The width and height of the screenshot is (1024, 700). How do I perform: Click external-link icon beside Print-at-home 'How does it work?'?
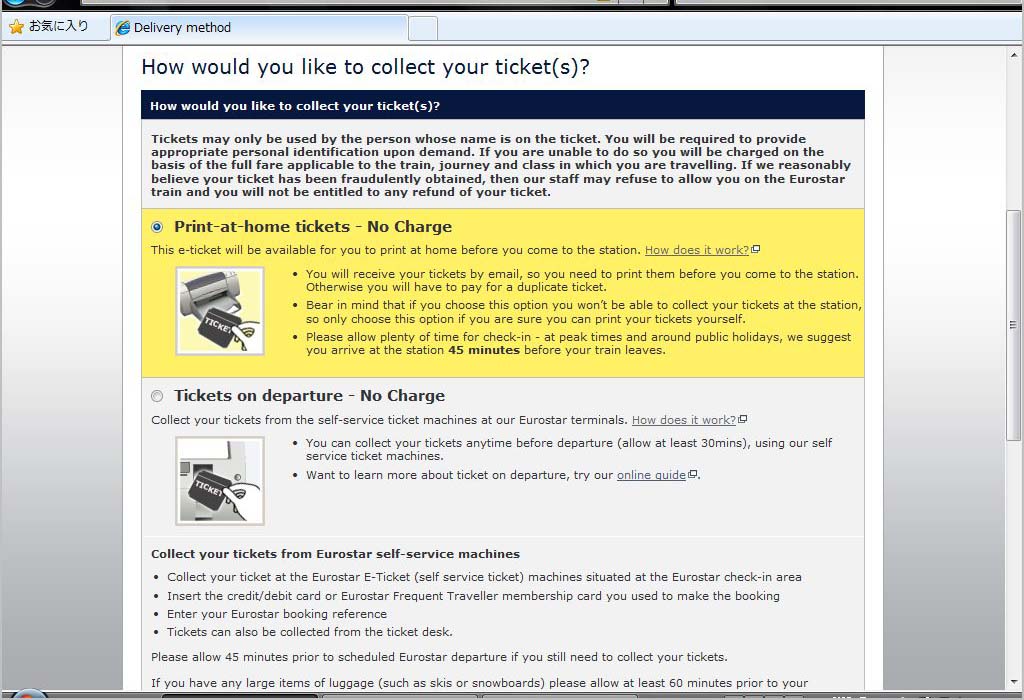pyautogui.click(x=756, y=250)
